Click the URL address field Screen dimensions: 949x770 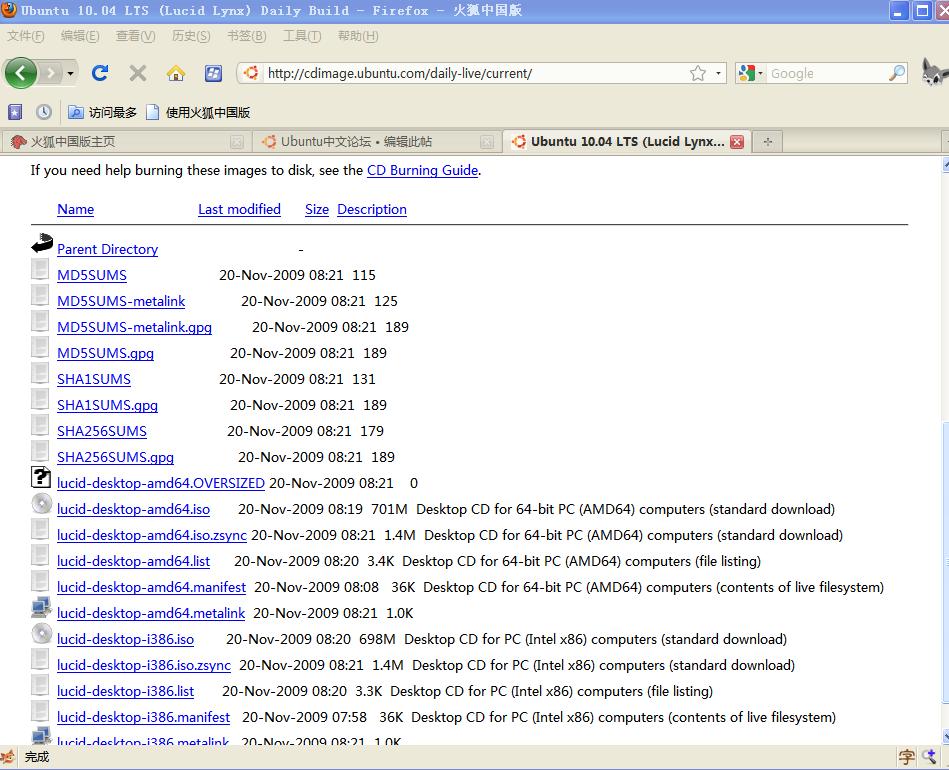(474, 73)
